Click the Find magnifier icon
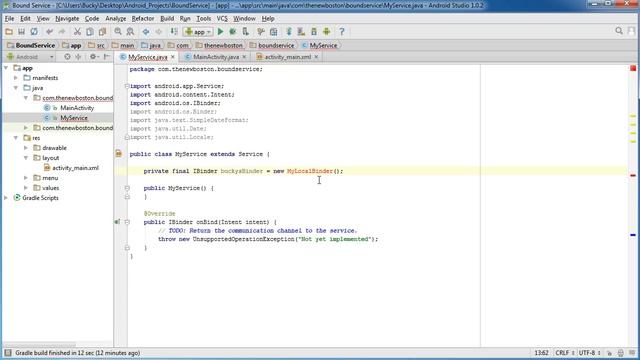 [x=118, y=31]
